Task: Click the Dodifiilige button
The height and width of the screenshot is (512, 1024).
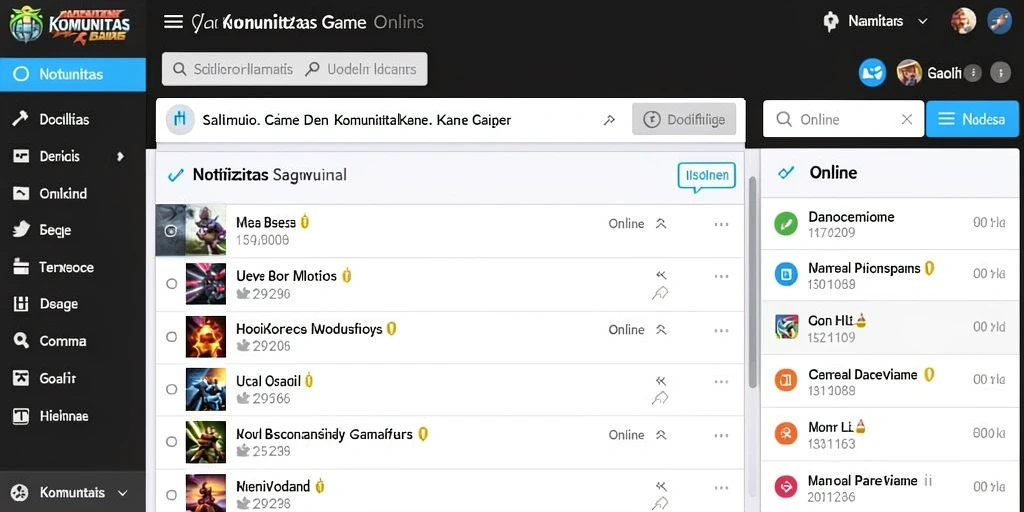Action: 684,120
